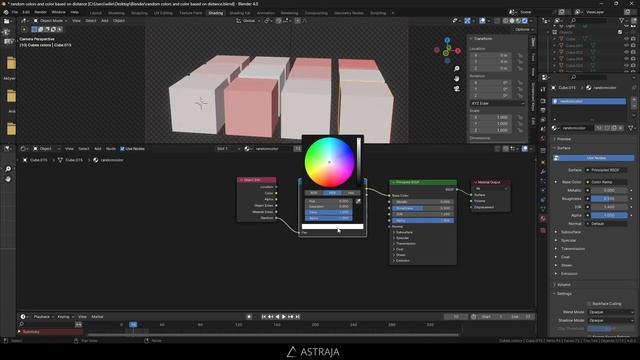Open the Blend Mode Opaque dropdown
Viewport: 640px width, 360px height.
coord(611,312)
